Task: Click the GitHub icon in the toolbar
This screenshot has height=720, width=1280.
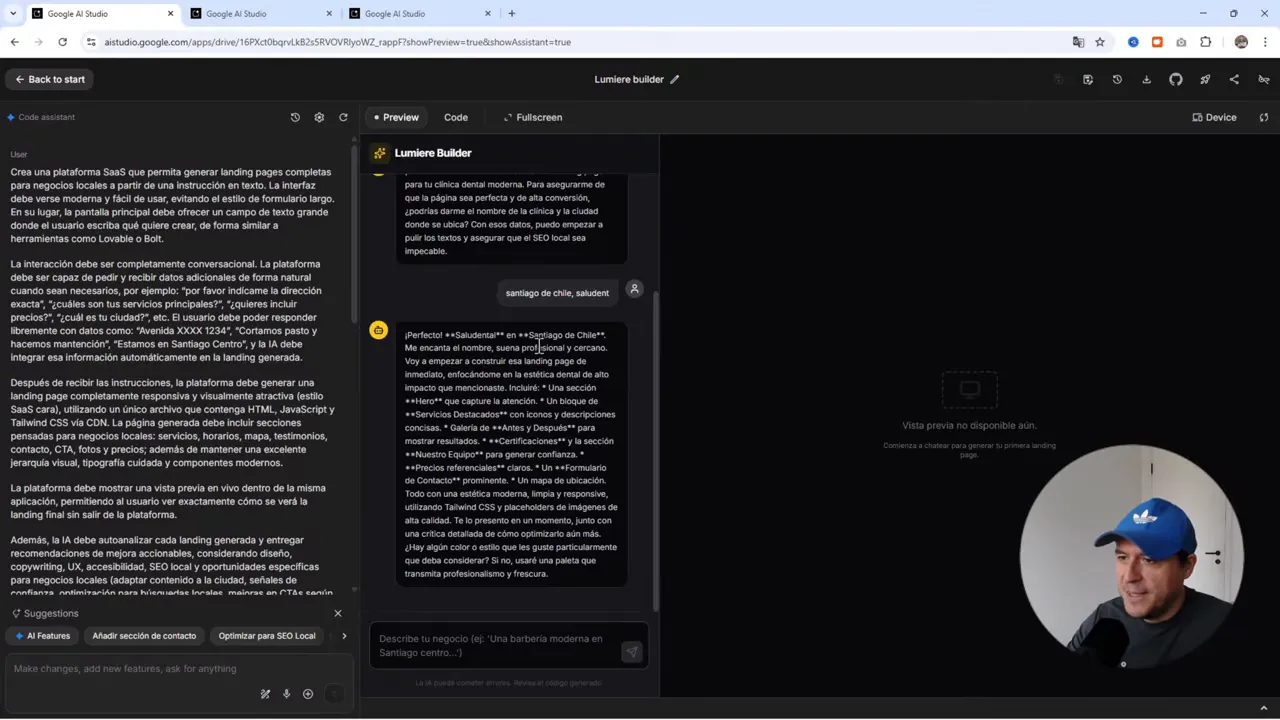Action: pos(1176,79)
